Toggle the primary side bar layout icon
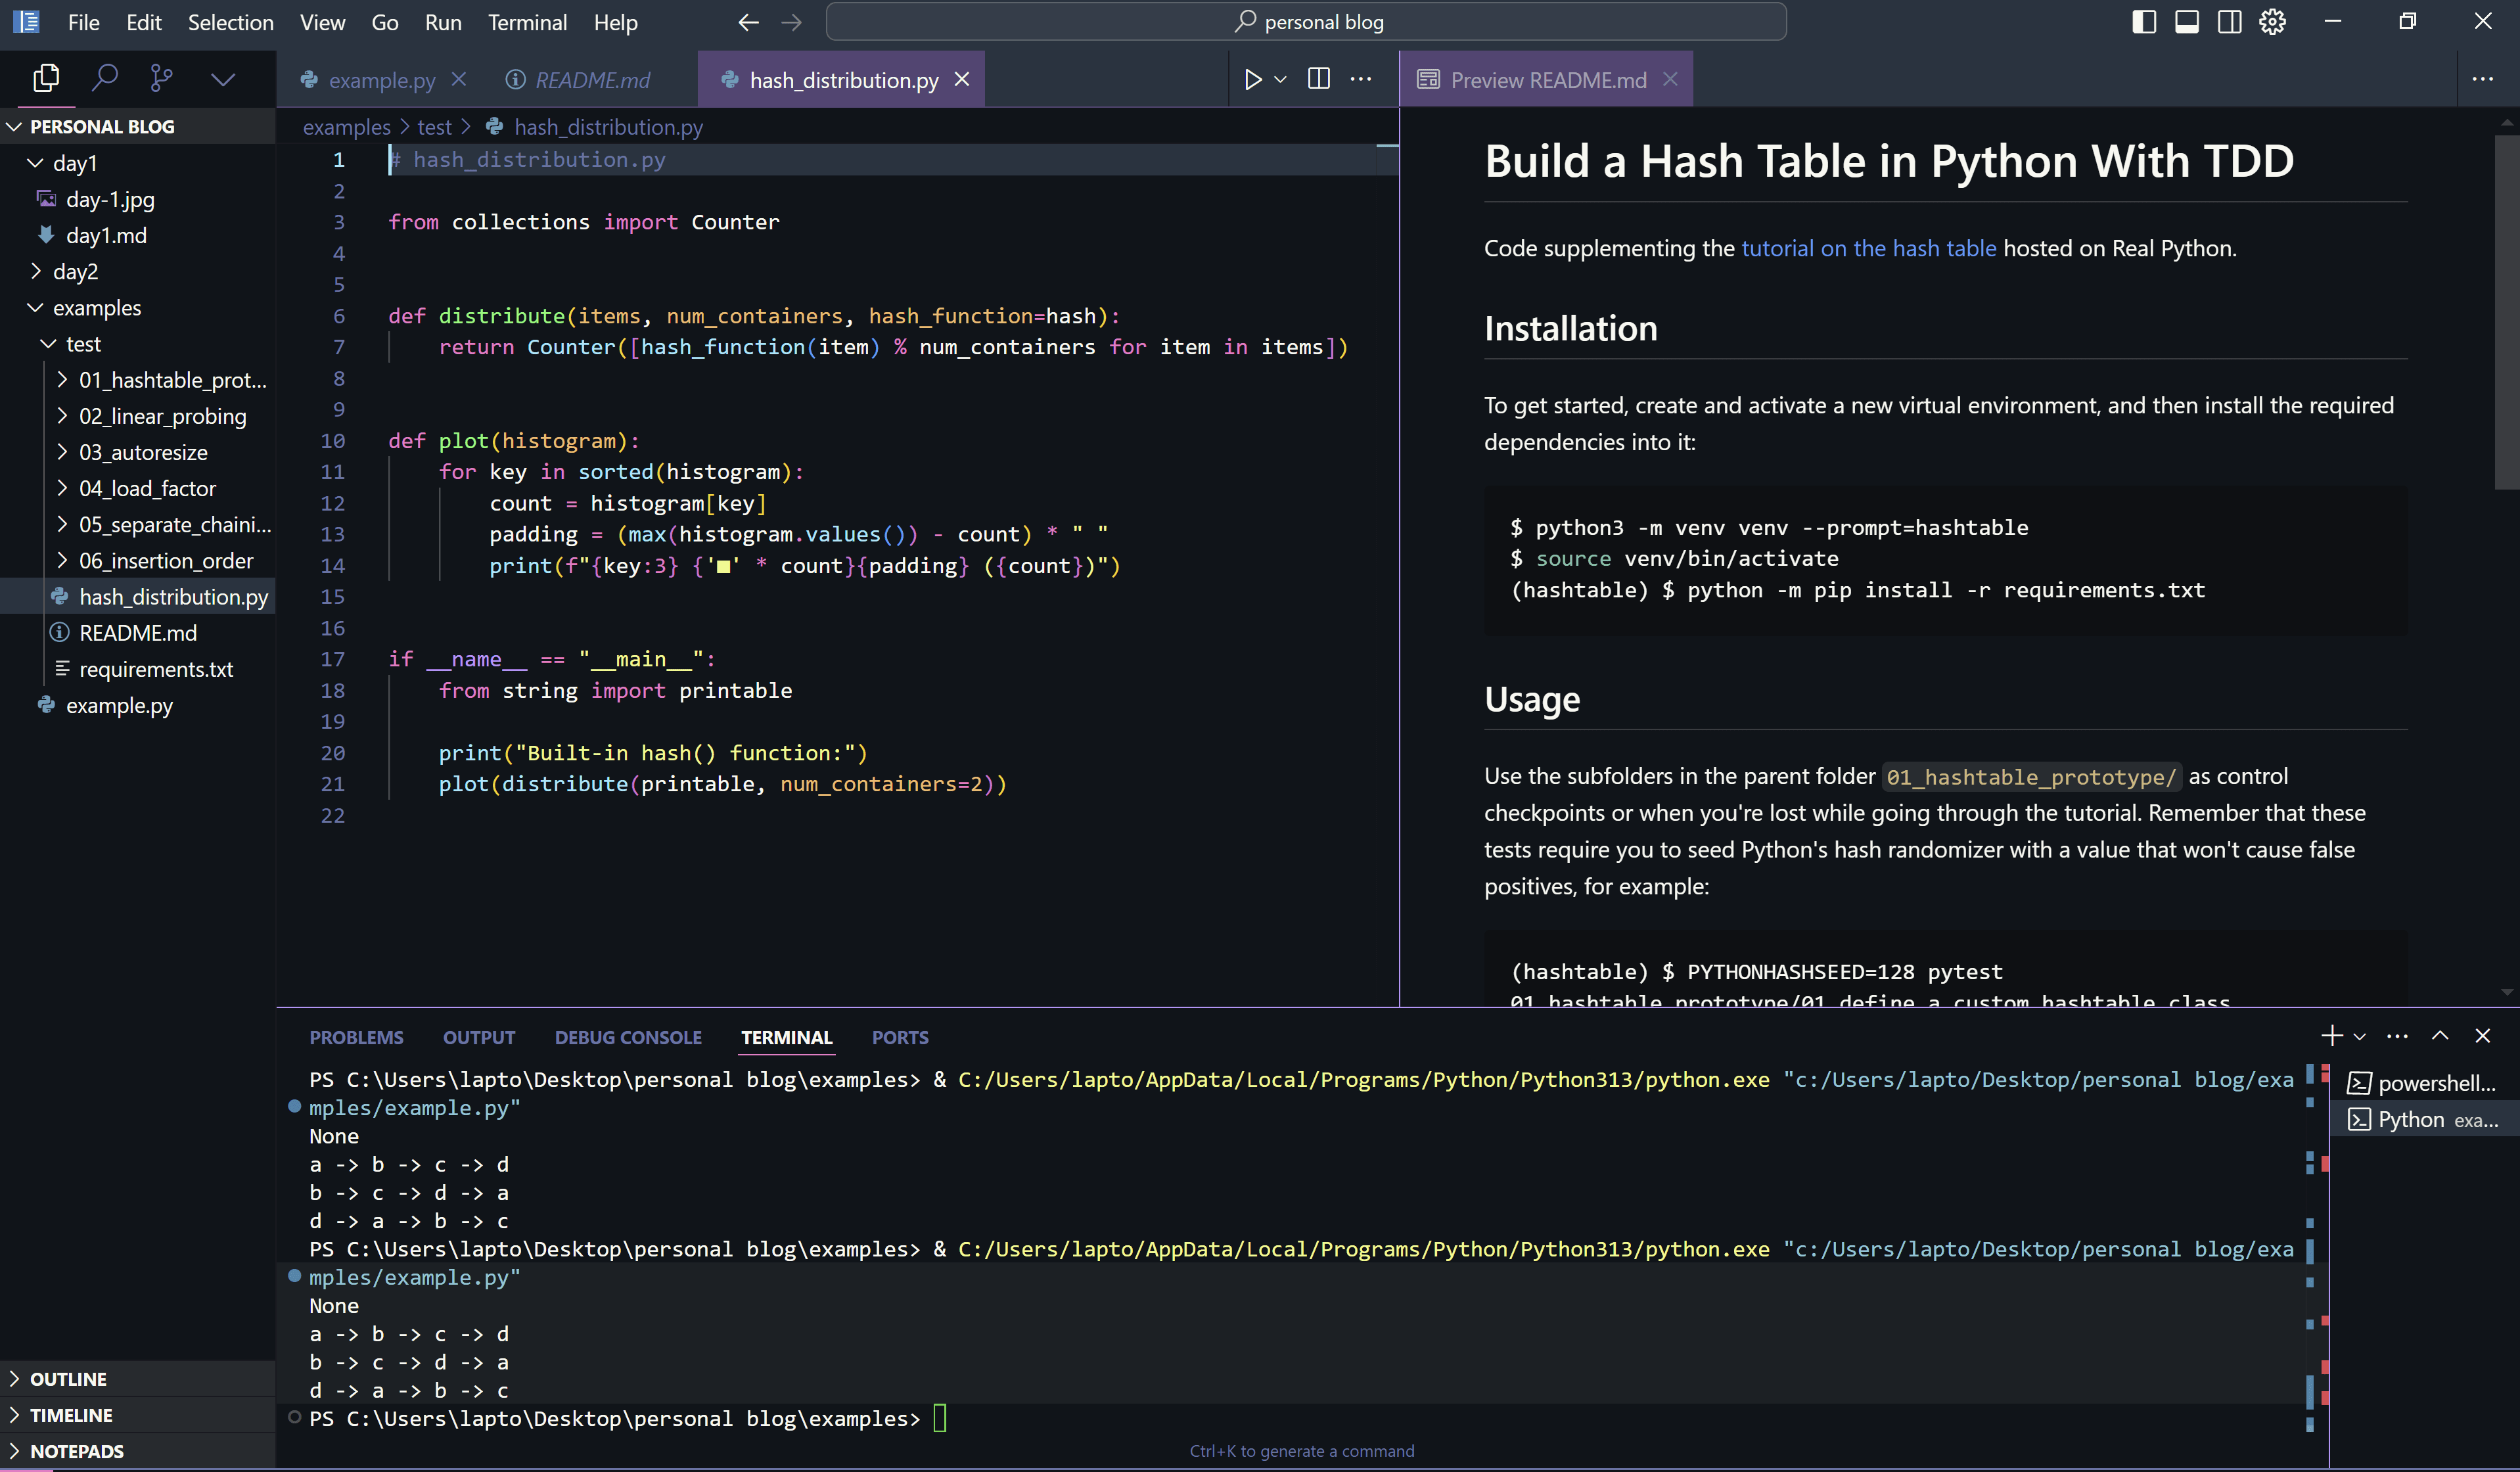 tap(2143, 22)
